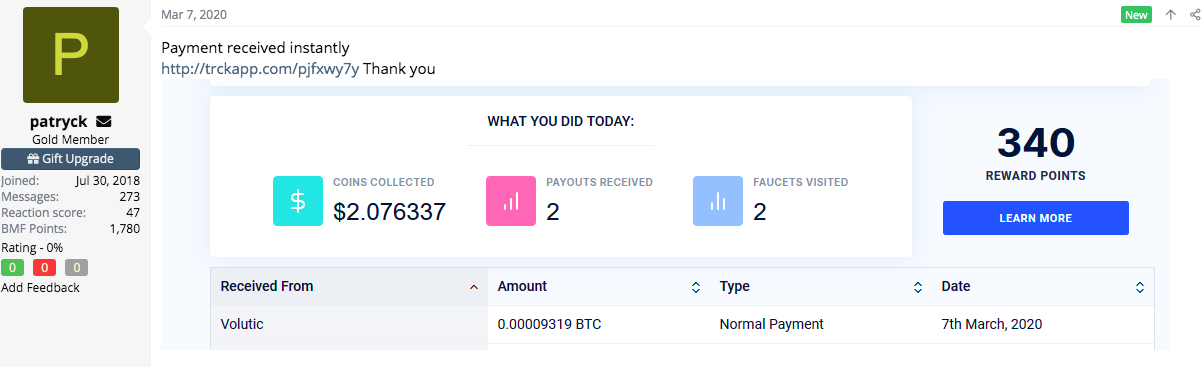
Task: Sort table by Received From column
Action: 349,286
